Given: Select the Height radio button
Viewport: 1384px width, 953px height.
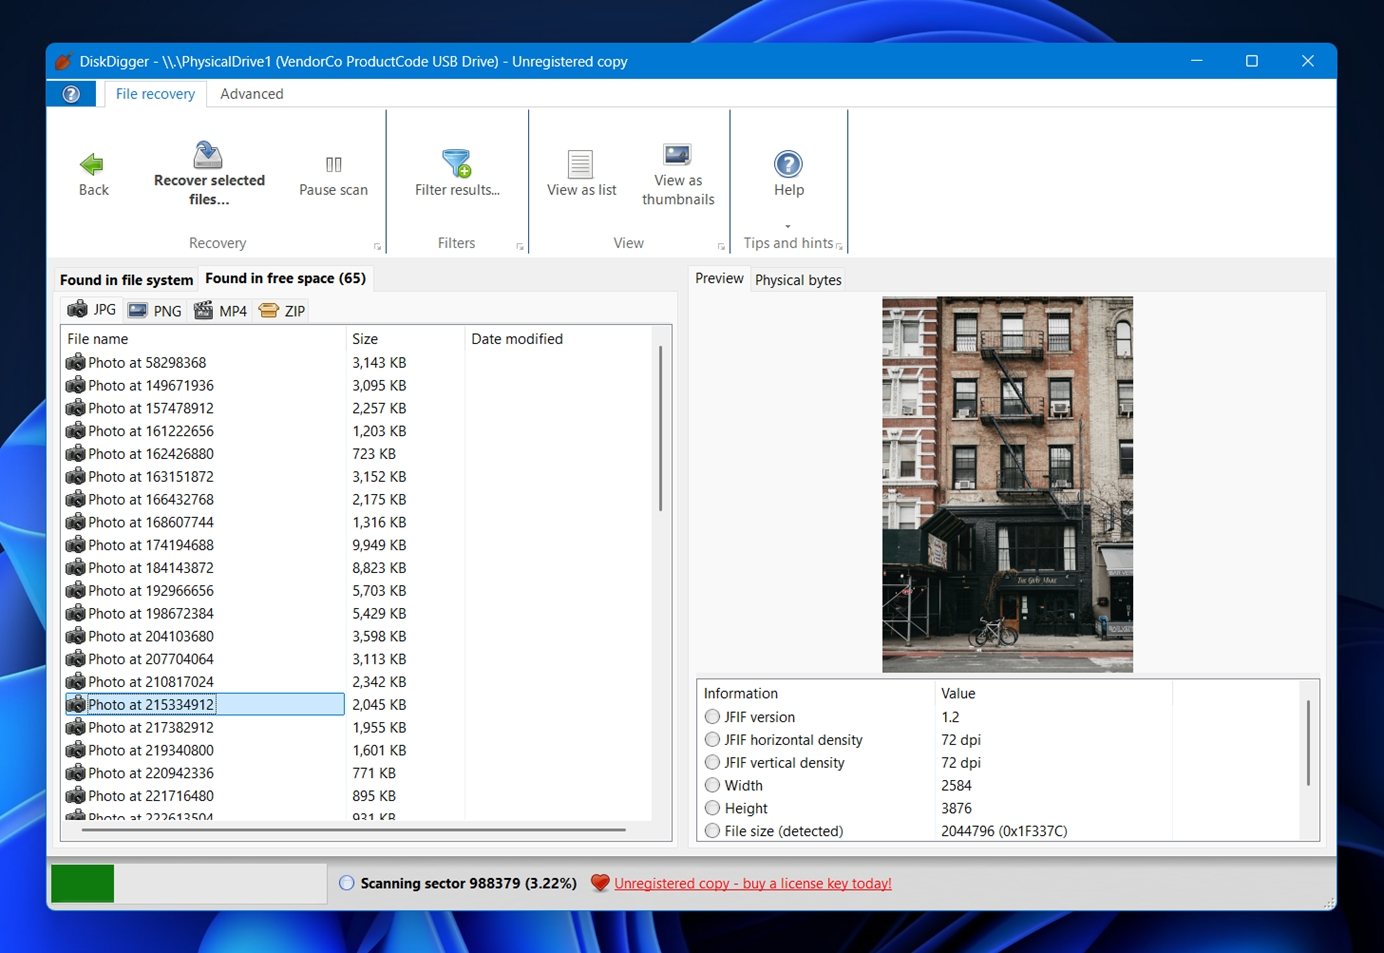Looking at the screenshot, I should point(712,808).
